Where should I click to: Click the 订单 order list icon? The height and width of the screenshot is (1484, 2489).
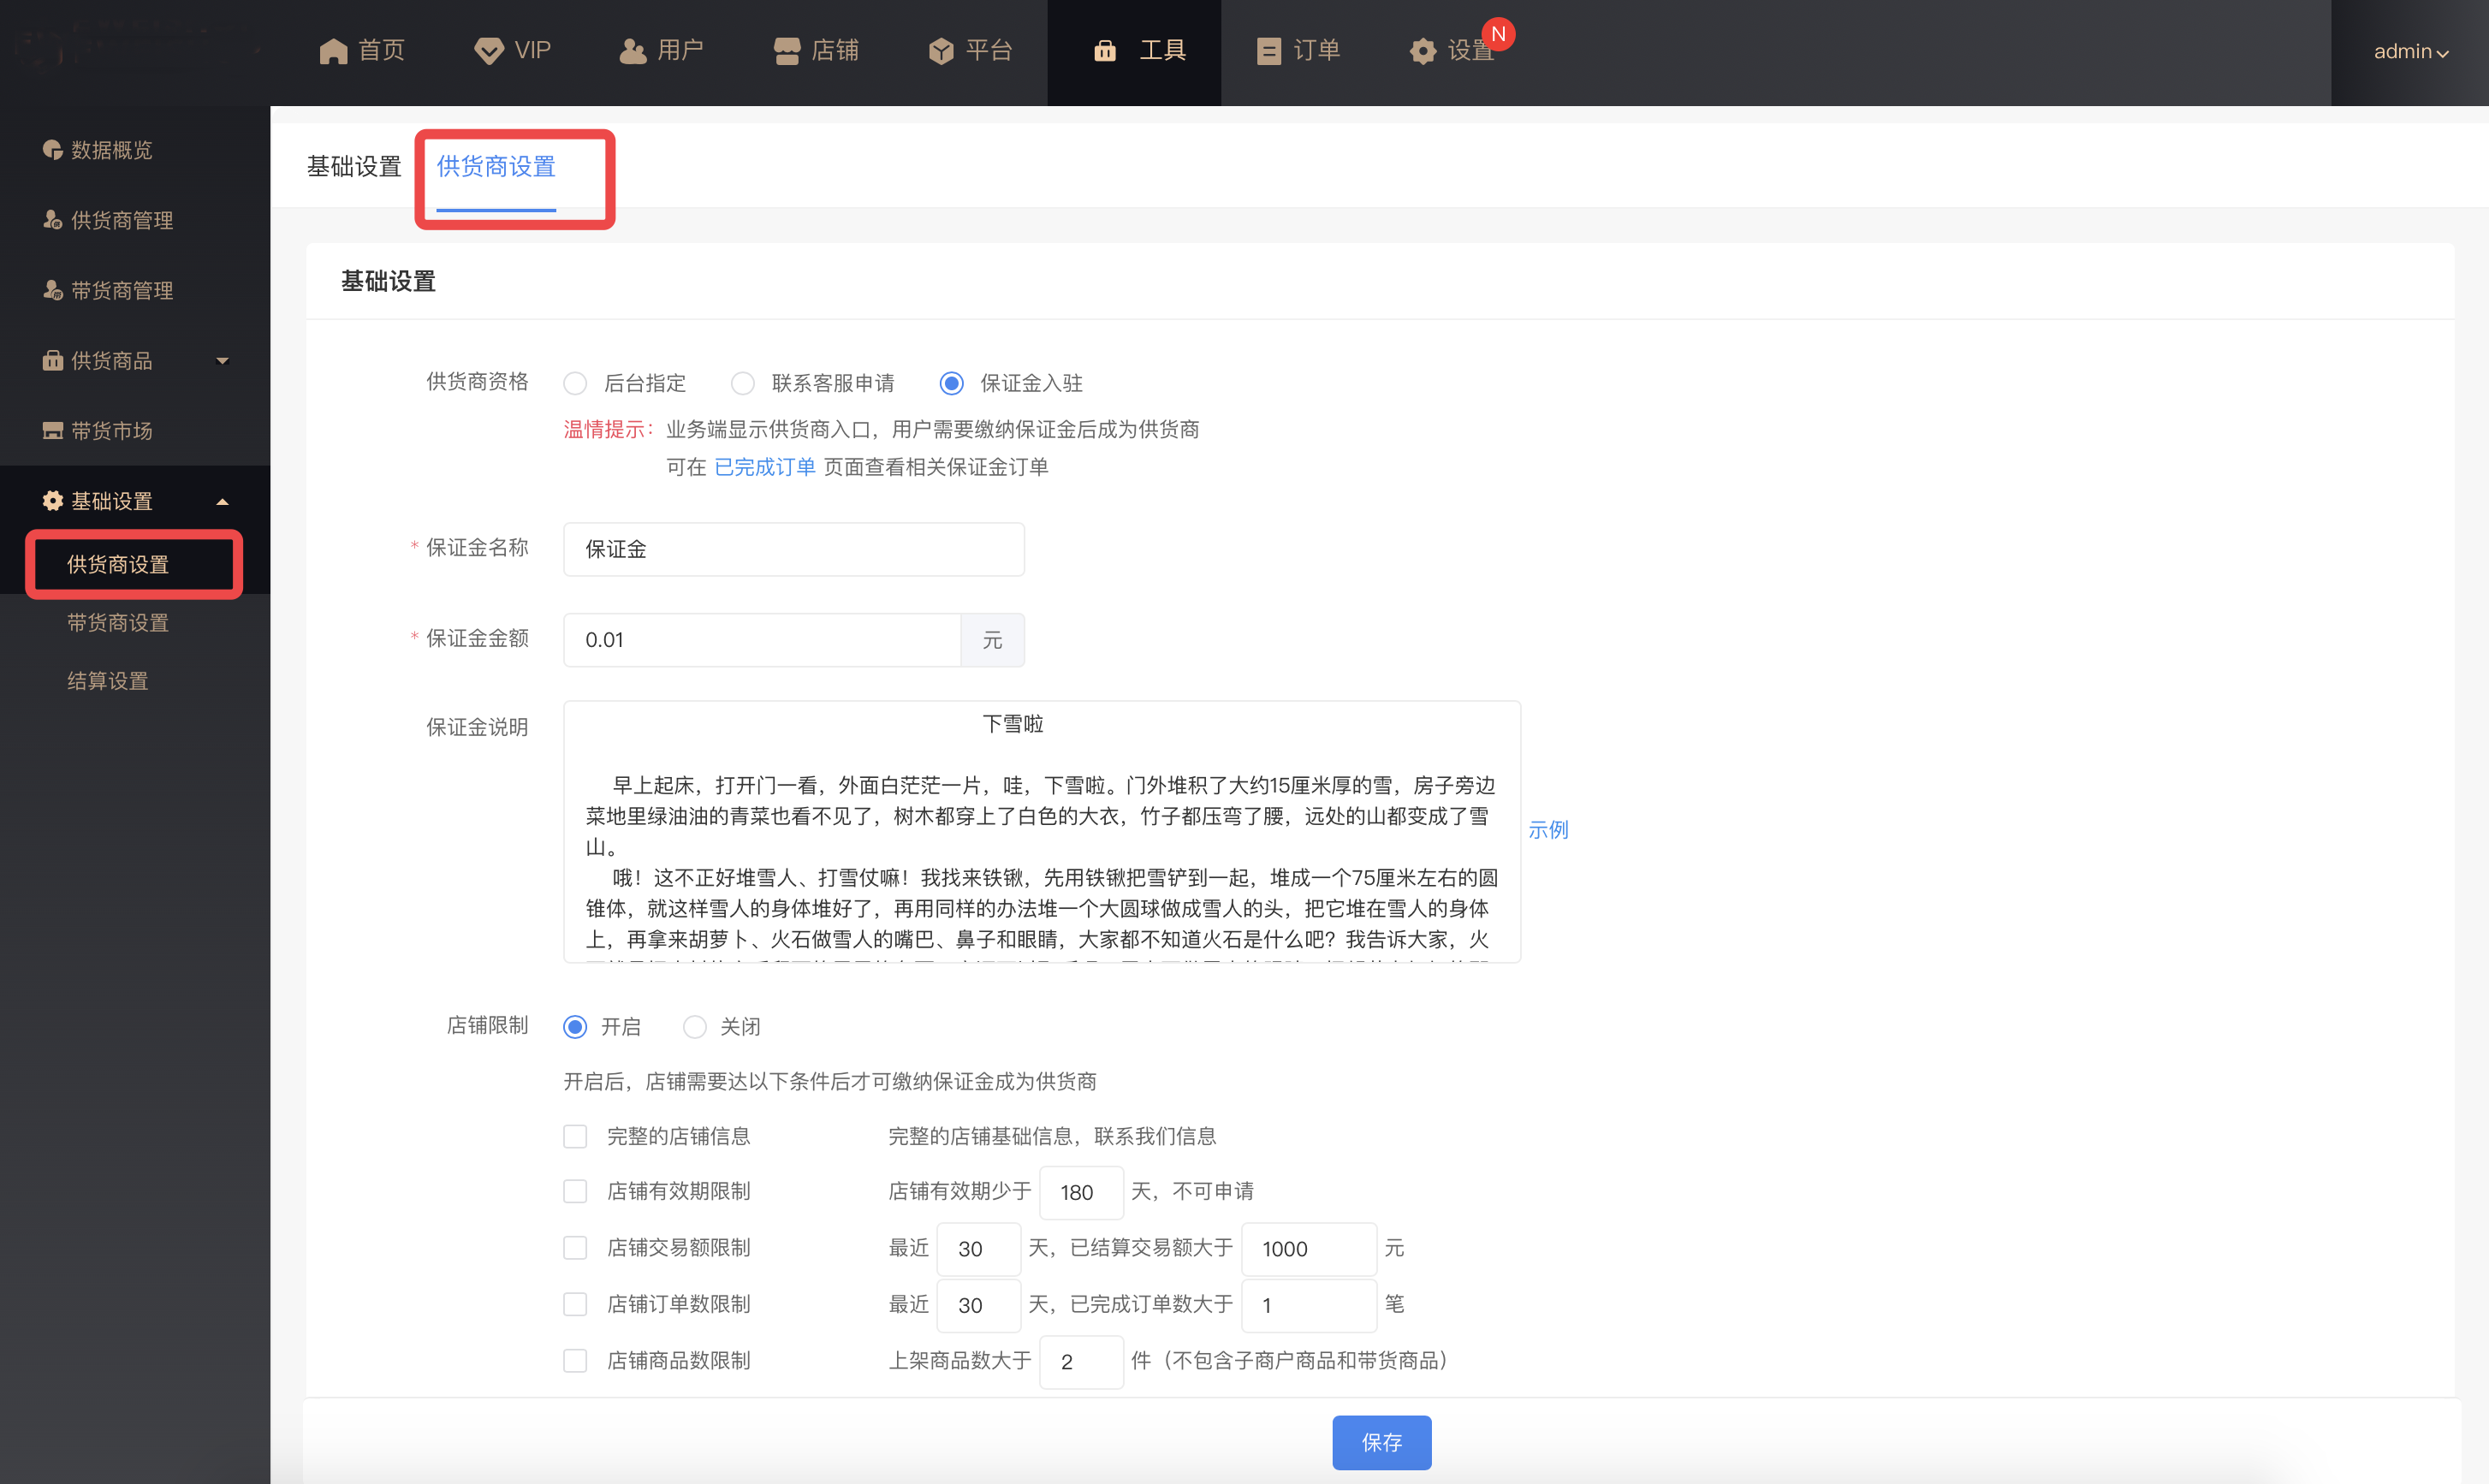click(x=1268, y=51)
